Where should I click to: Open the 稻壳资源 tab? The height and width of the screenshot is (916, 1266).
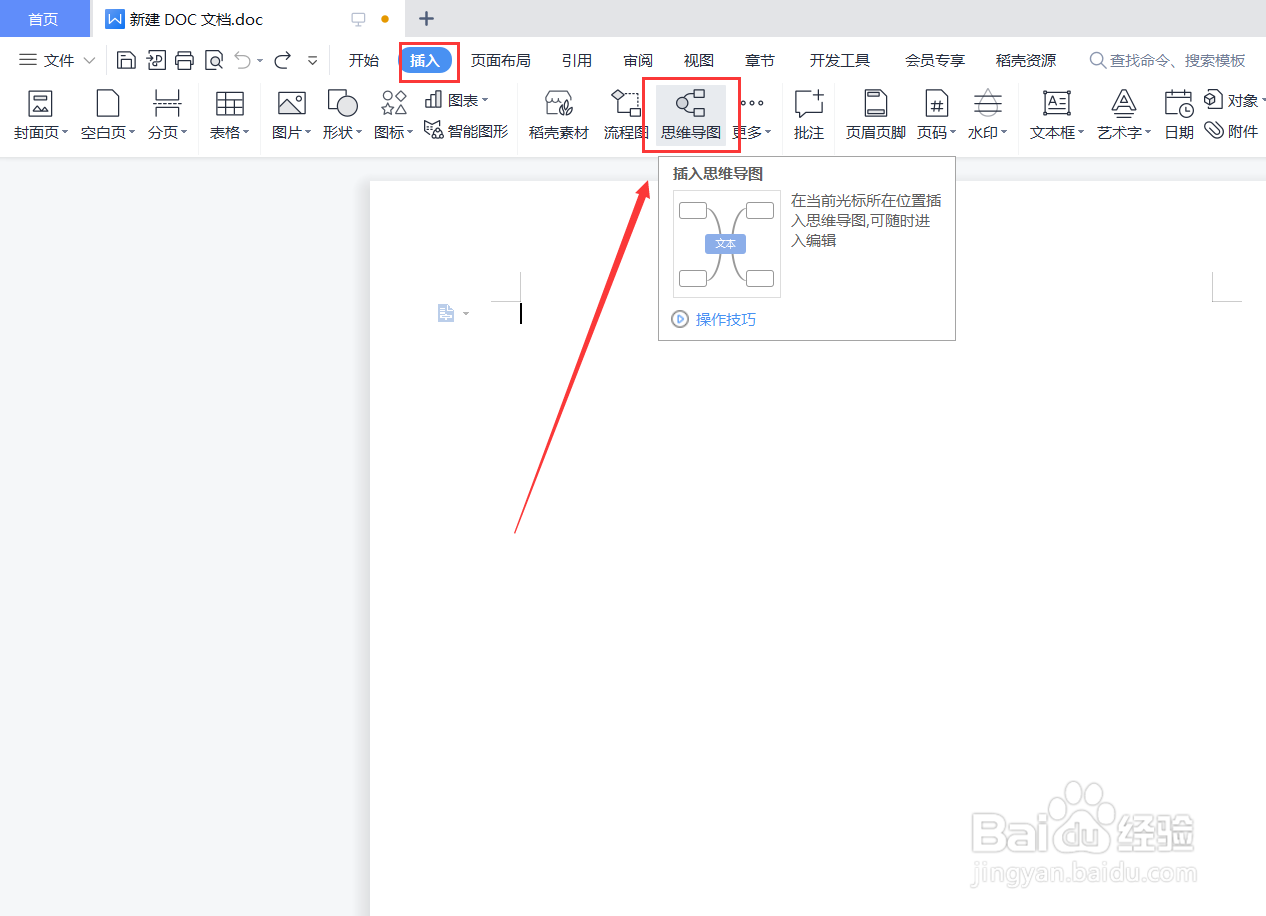(1026, 61)
